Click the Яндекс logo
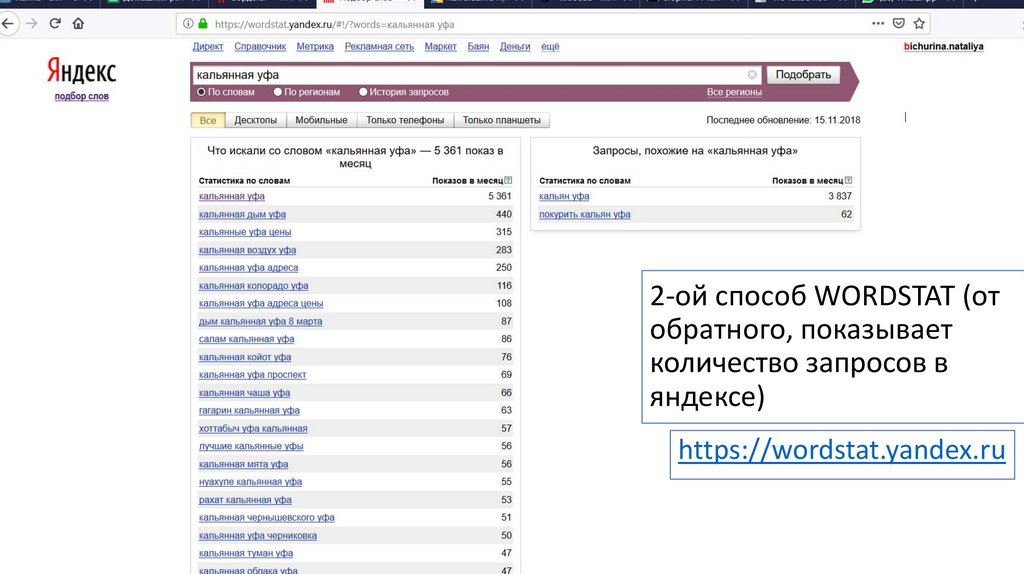Viewport: 1024px width, 574px height. pyautogui.click(x=82, y=71)
